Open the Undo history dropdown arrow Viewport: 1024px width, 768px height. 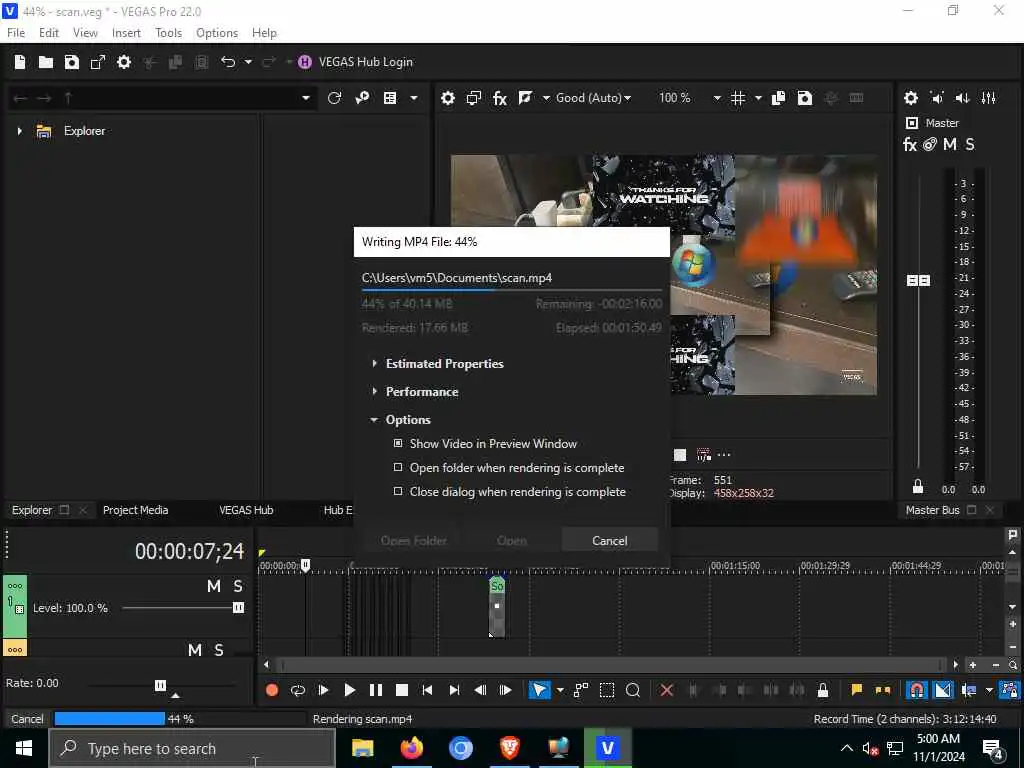coord(248,62)
